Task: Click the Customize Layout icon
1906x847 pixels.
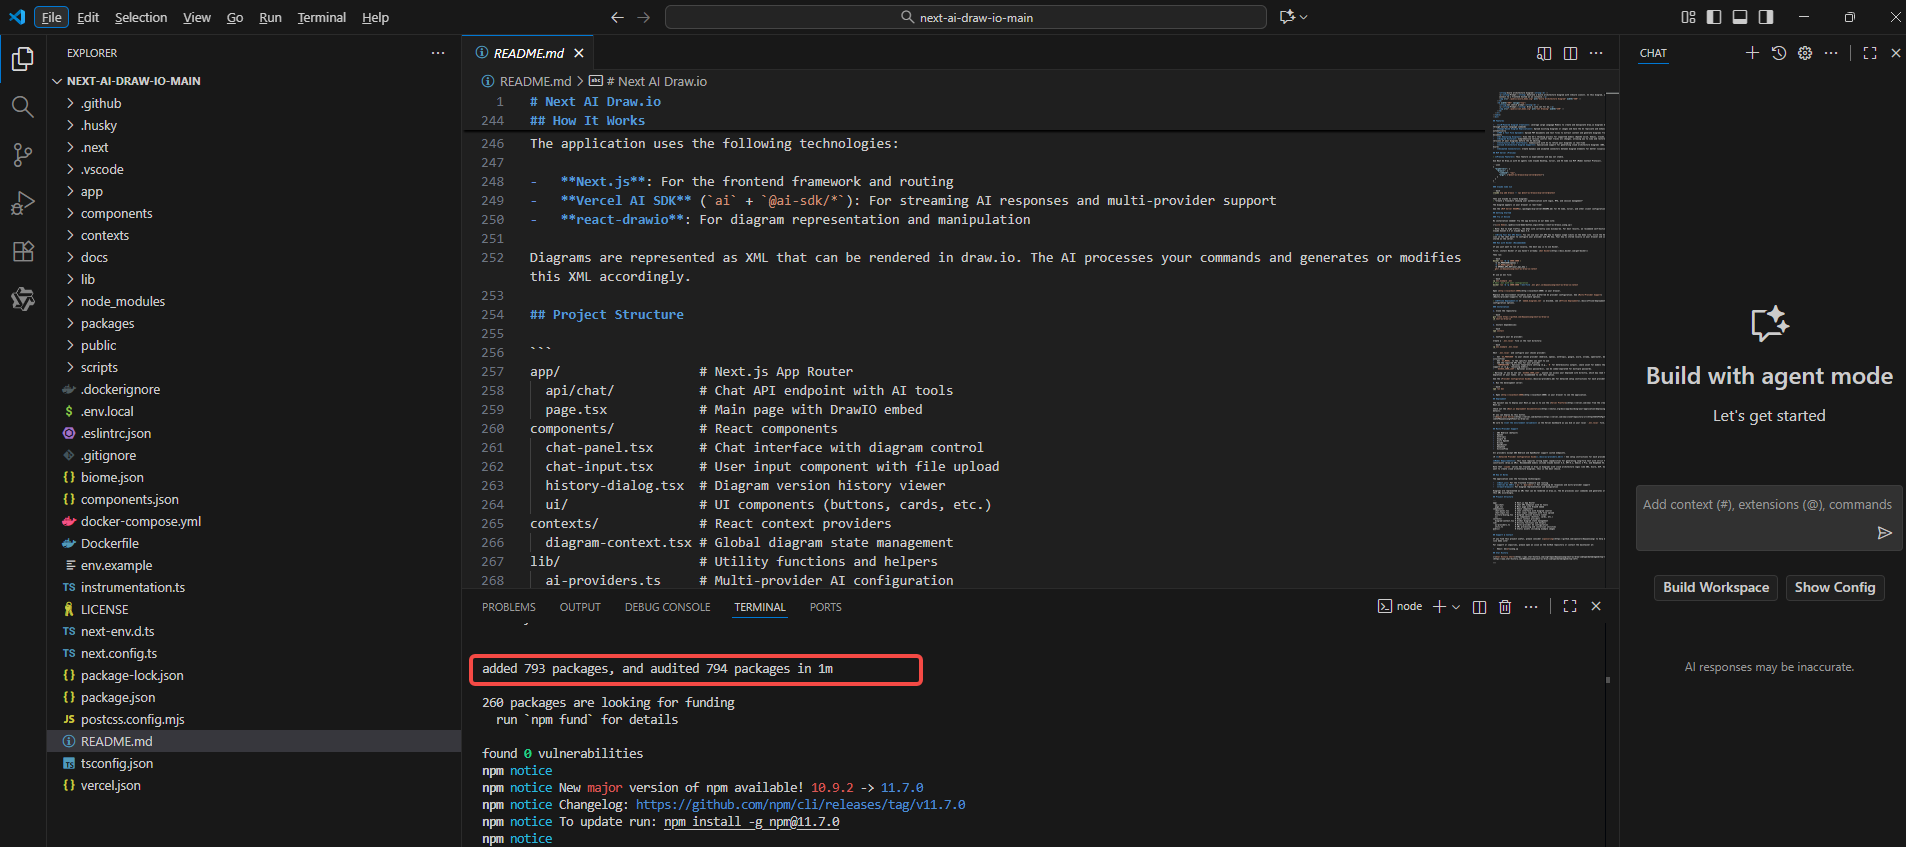Action: [1688, 17]
